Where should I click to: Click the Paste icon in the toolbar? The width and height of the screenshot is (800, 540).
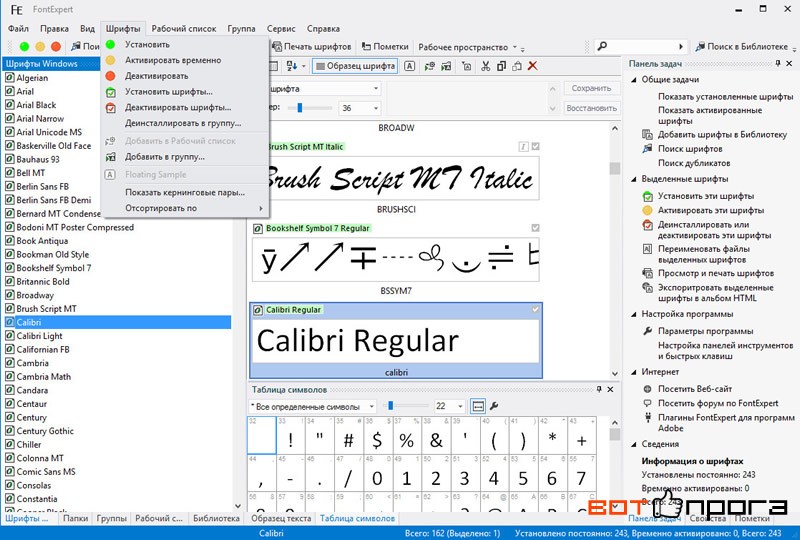[517, 66]
